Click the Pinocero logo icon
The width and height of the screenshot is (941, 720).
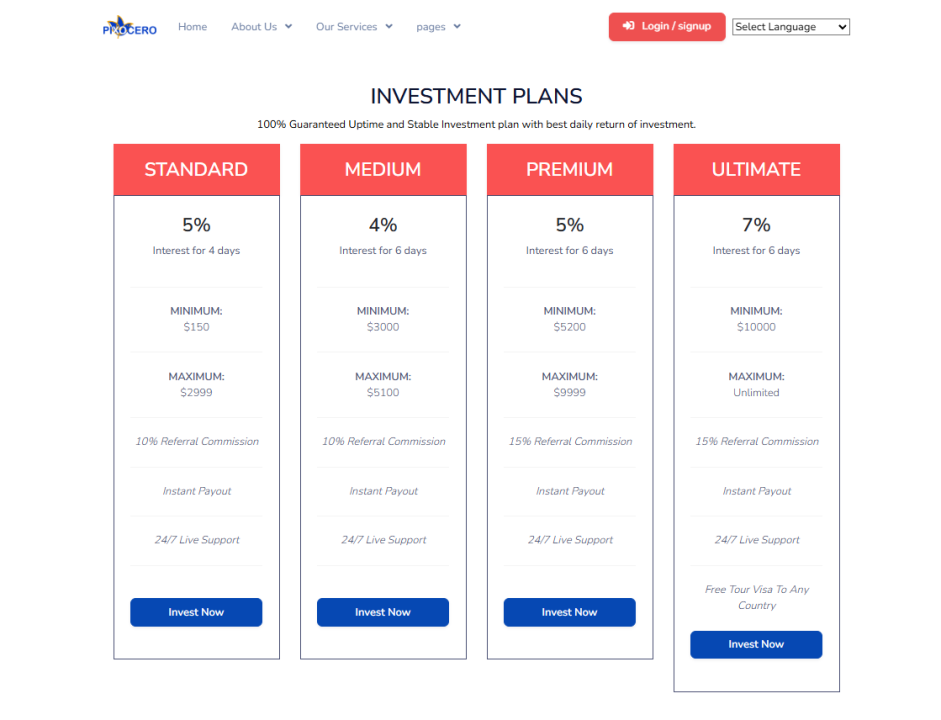[130, 27]
